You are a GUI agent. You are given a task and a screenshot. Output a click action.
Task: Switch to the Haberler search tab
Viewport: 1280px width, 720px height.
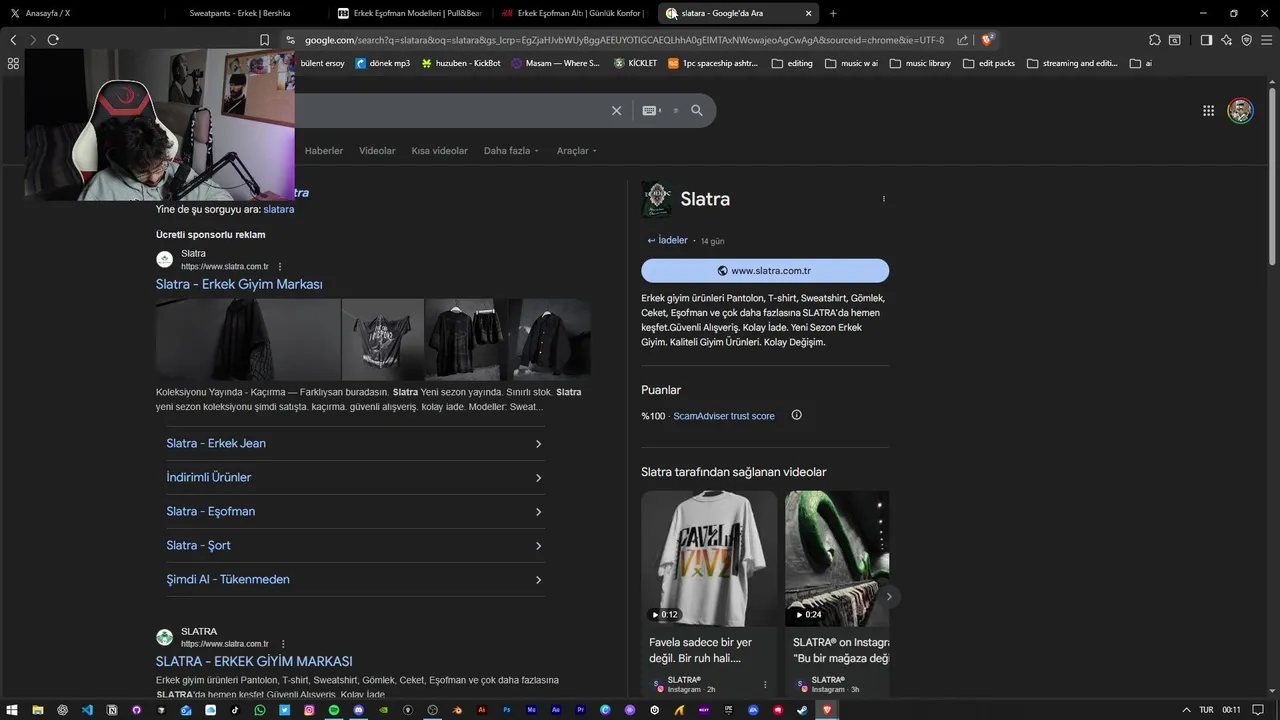(x=324, y=151)
